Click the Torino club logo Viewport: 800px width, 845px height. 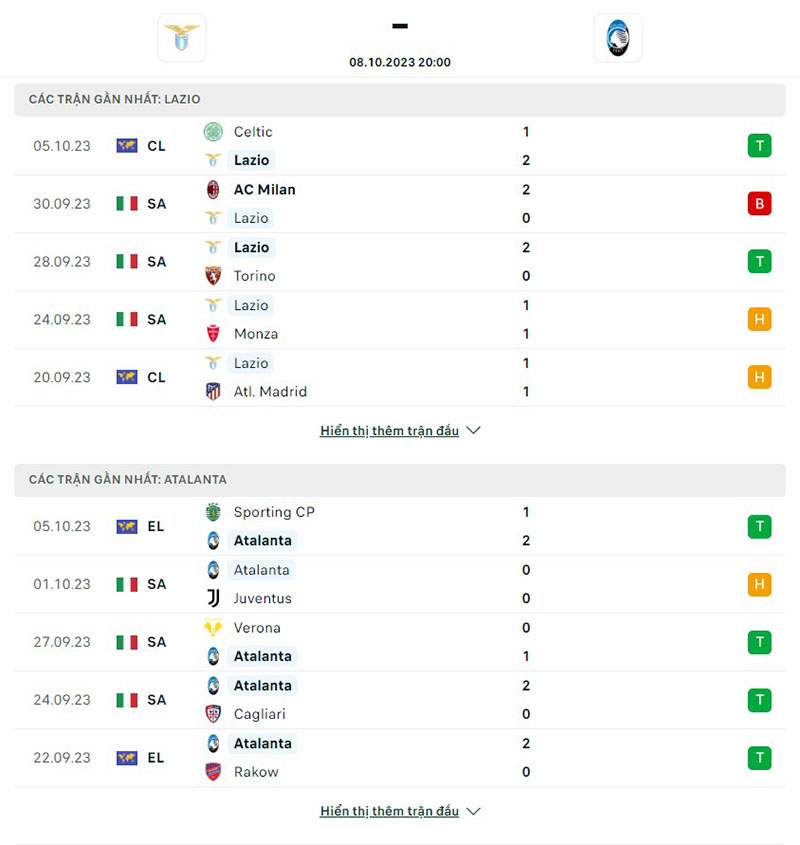(x=213, y=276)
